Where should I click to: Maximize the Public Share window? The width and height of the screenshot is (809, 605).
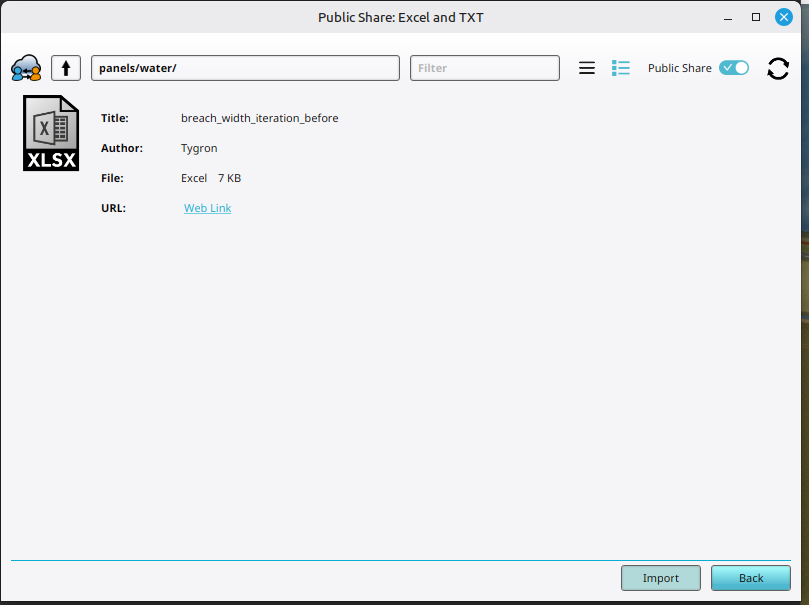[x=755, y=17]
